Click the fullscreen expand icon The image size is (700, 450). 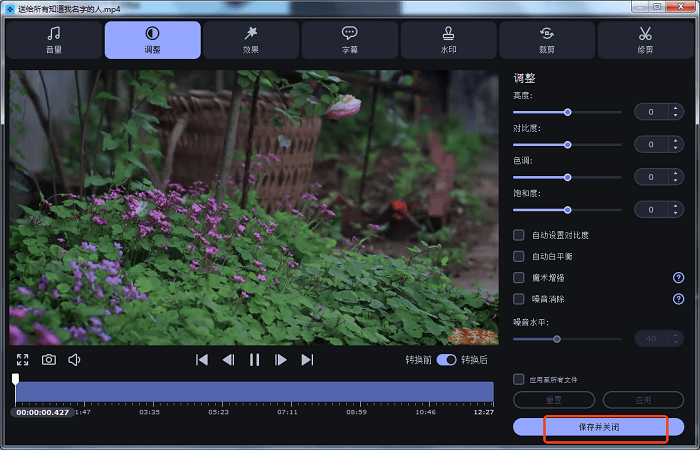(22, 360)
